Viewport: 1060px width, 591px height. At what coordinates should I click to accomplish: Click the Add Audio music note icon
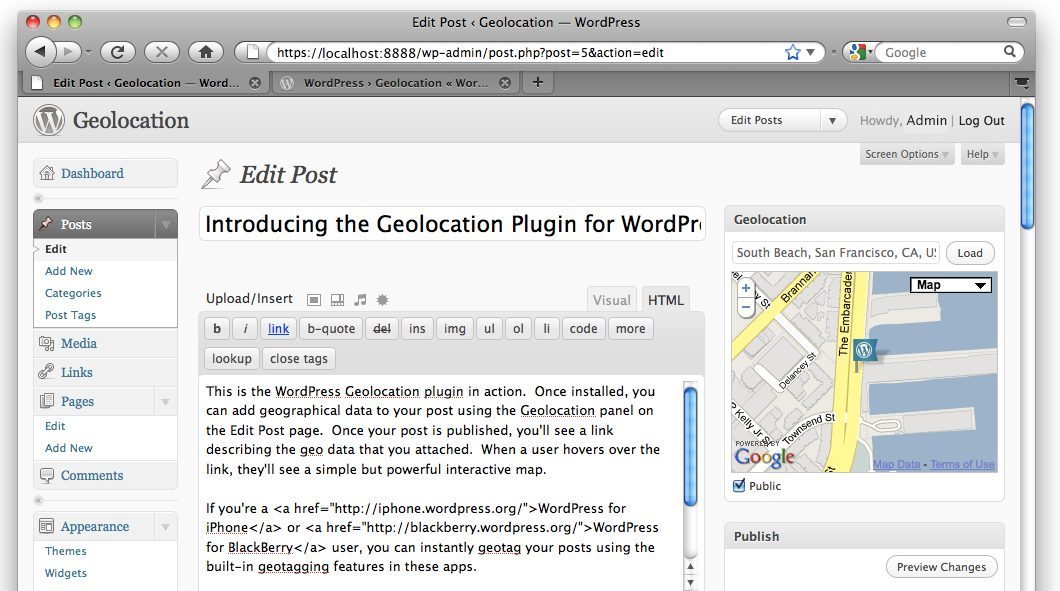tap(360, 300)
